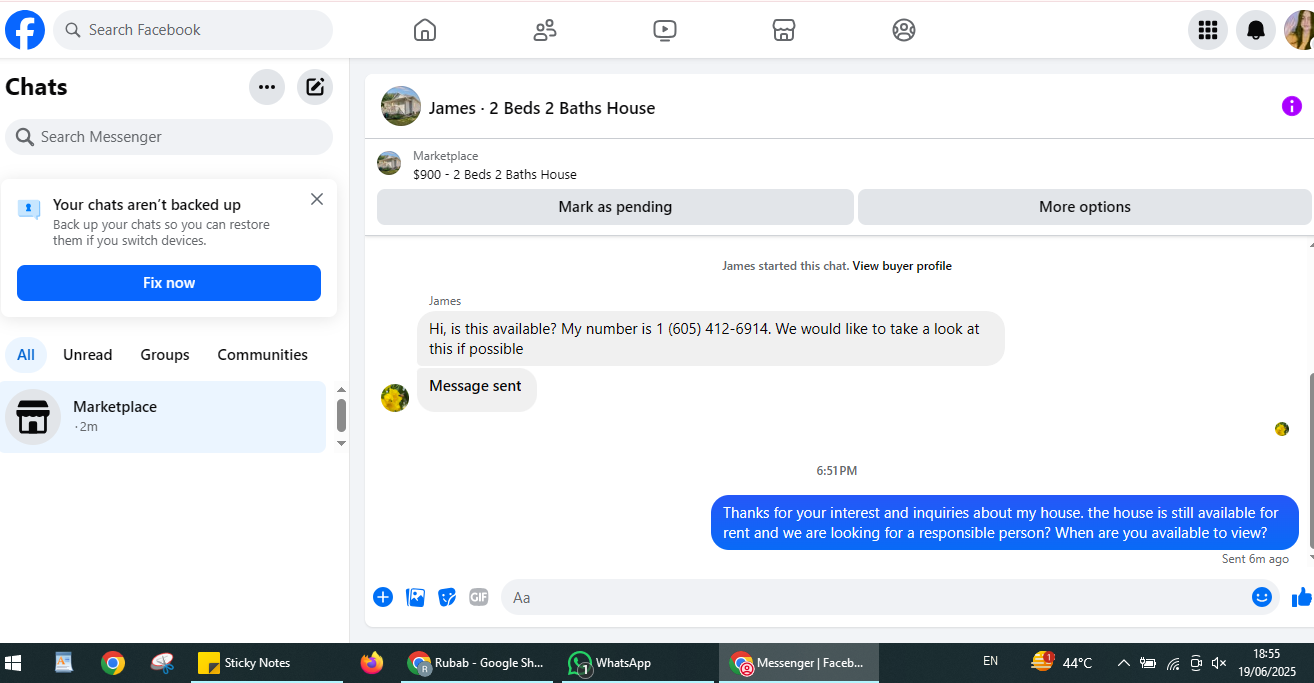Show hidden tray icons chevron

(1124, 663)
